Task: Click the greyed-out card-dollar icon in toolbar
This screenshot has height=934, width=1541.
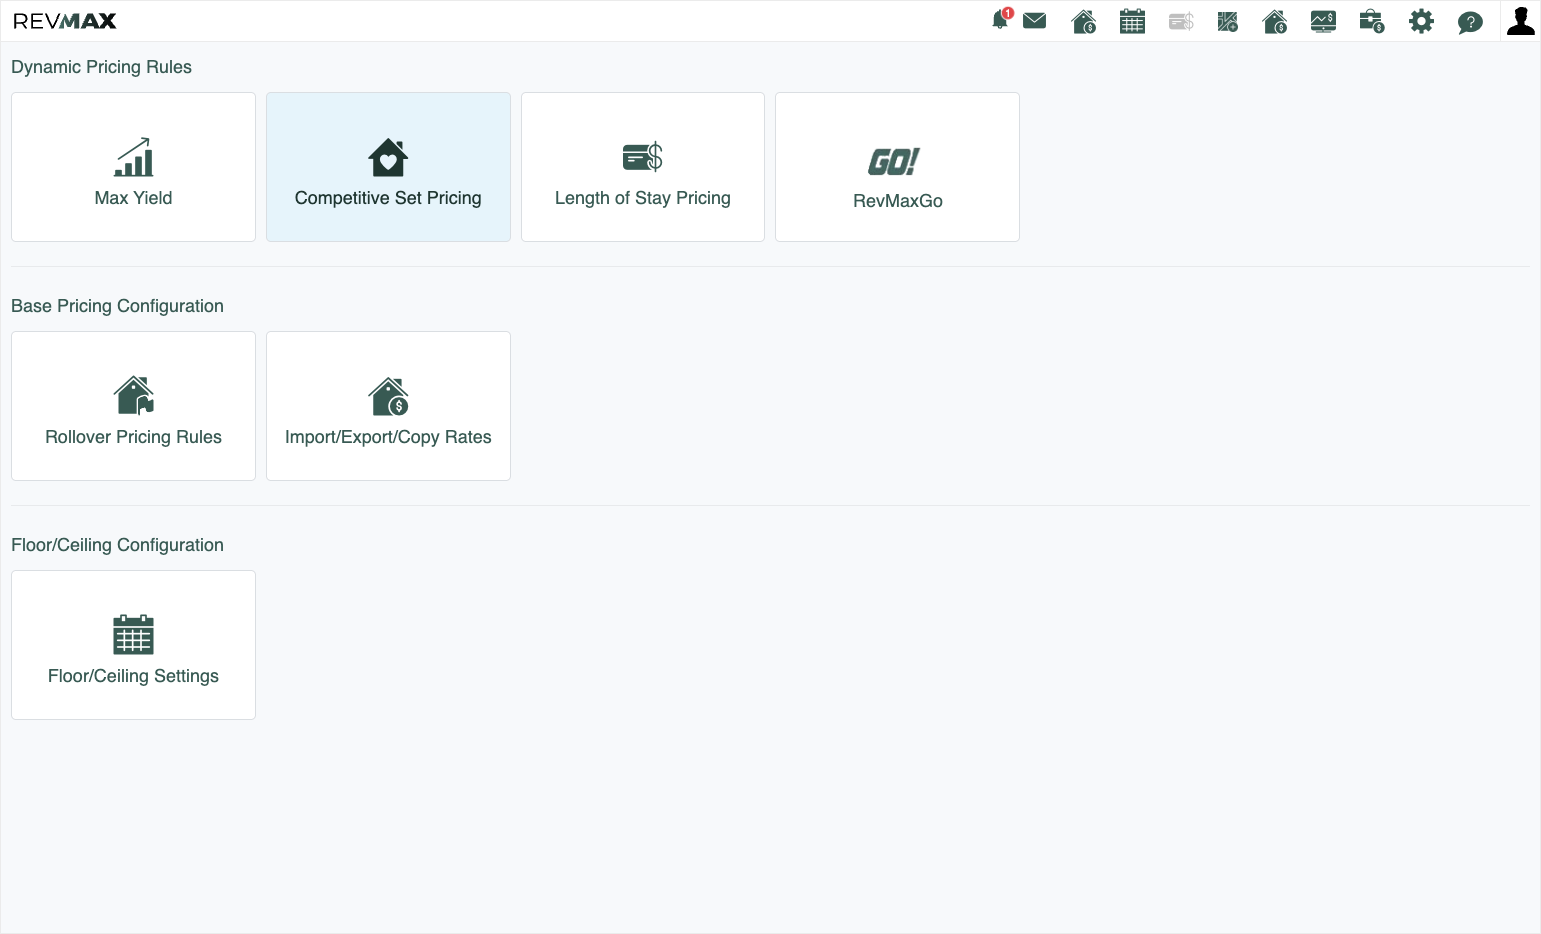Action: (x=1181, y=21)
